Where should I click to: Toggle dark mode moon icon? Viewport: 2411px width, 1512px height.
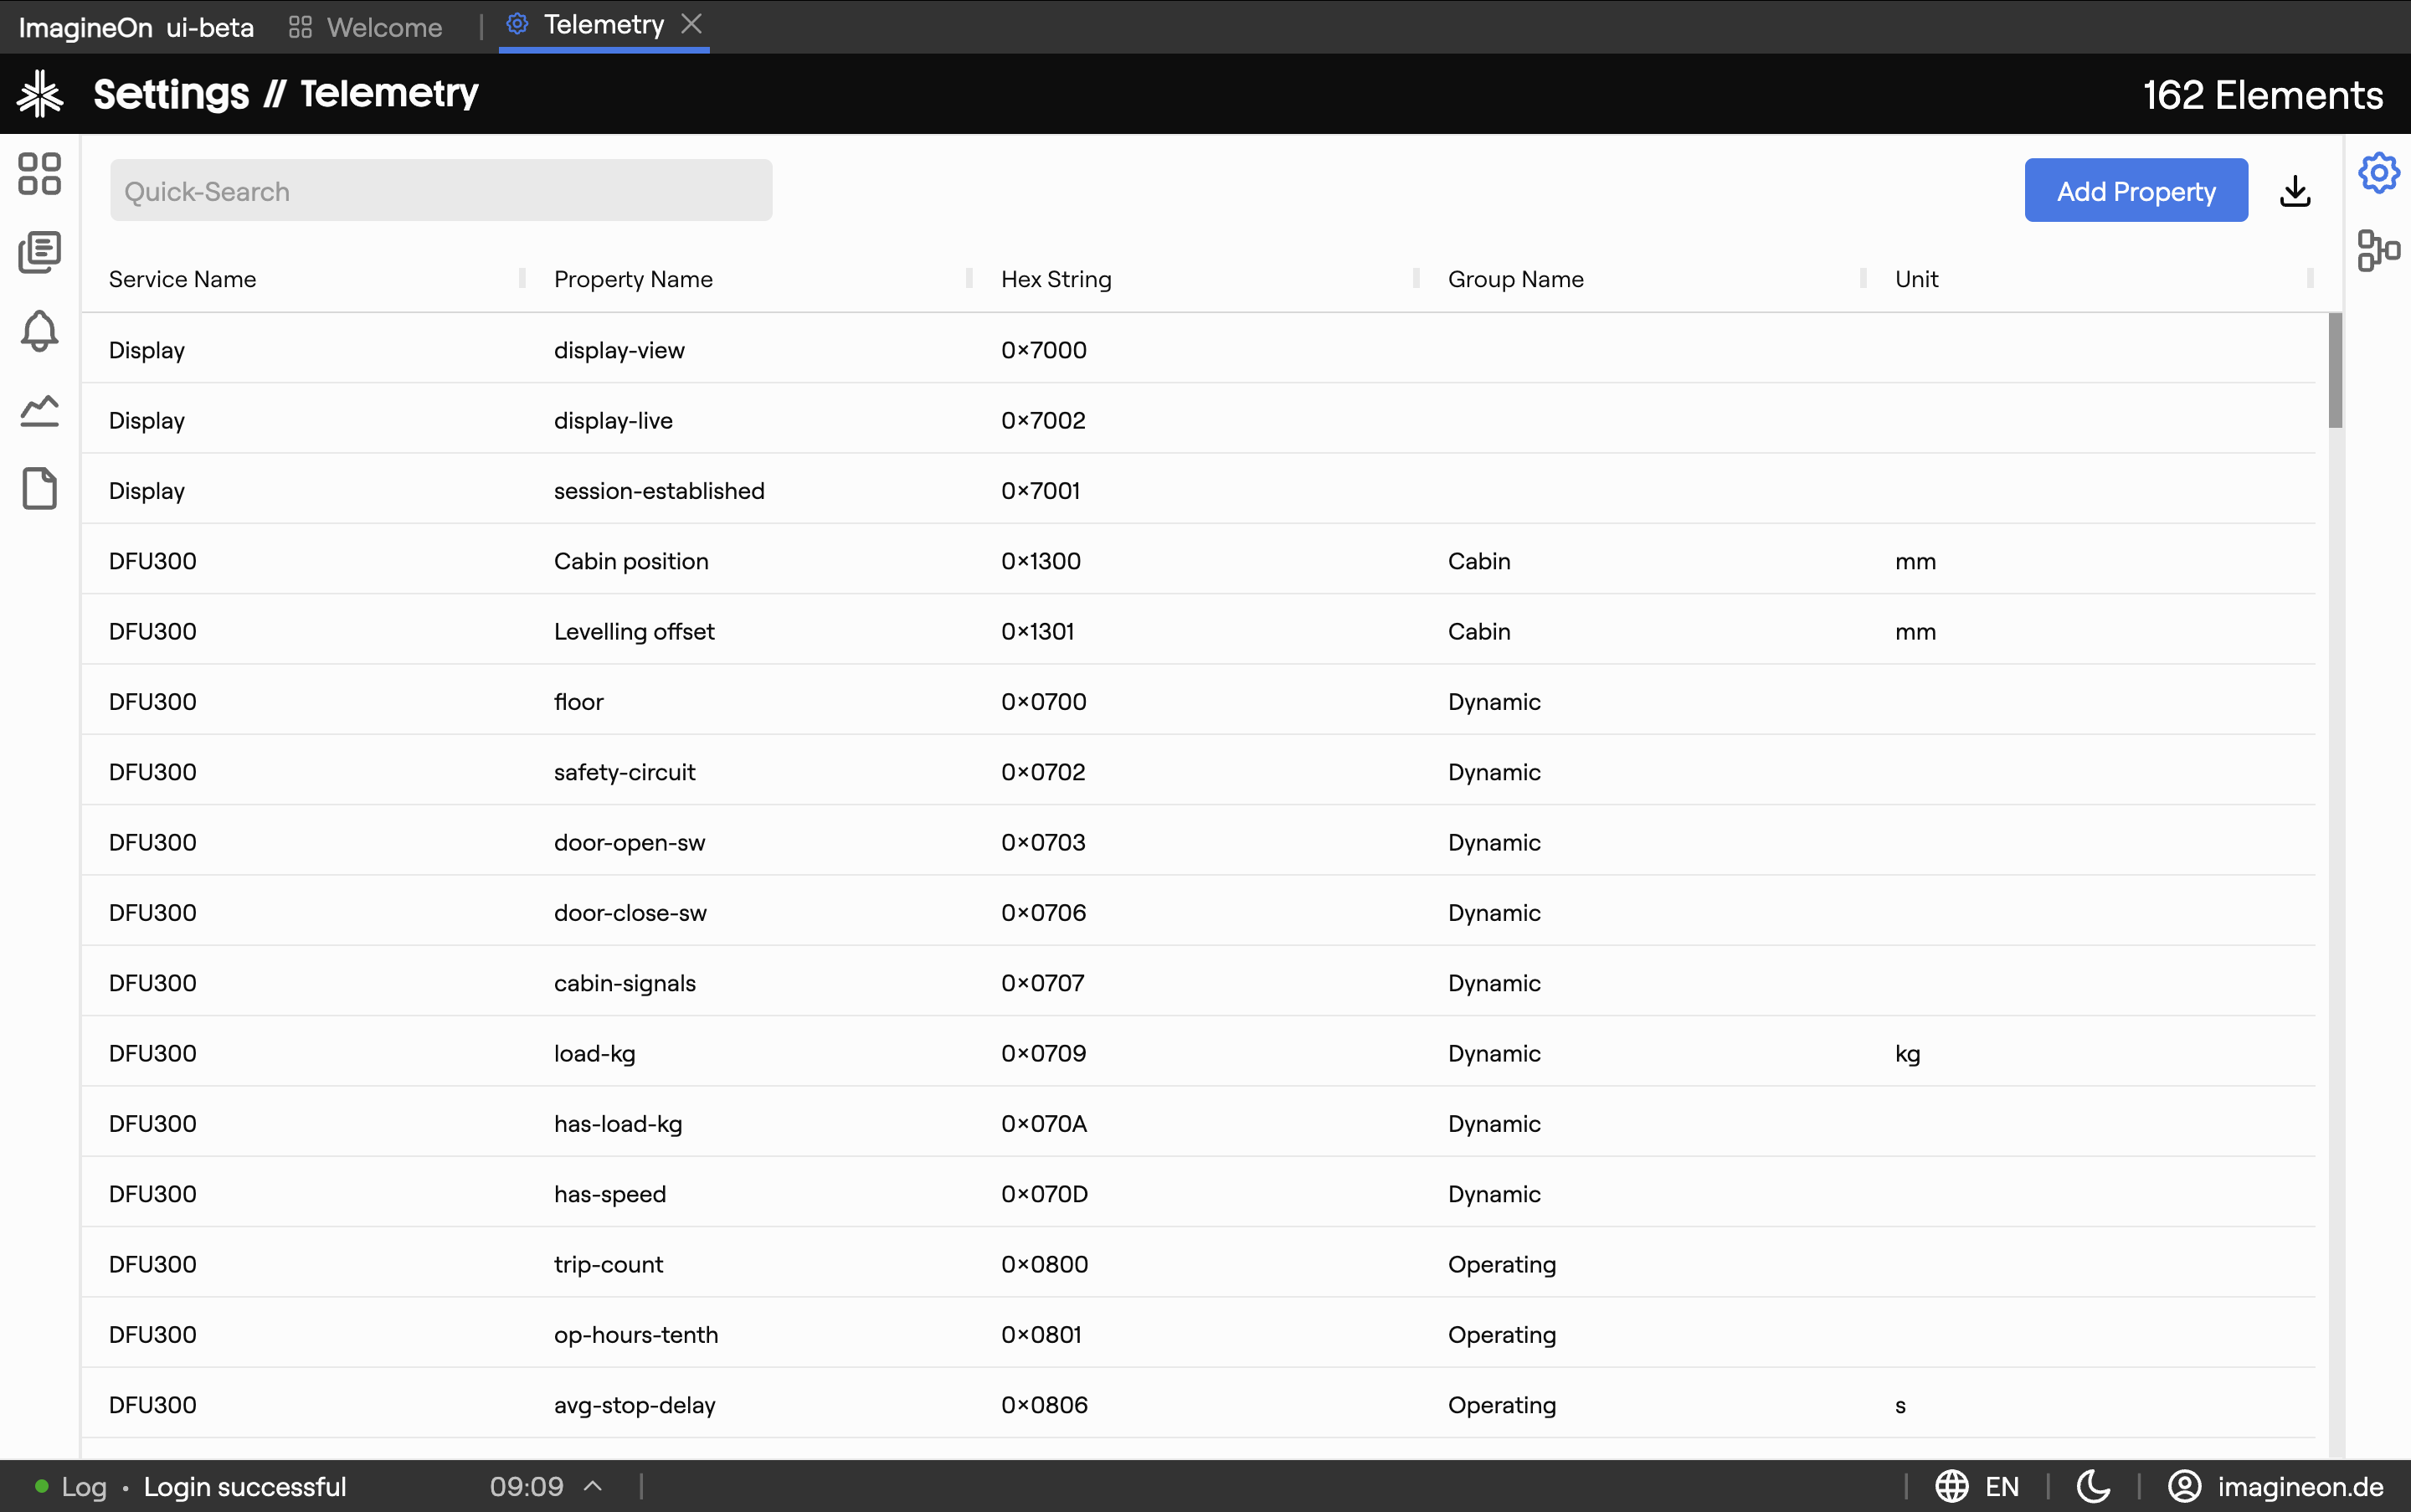click(2094, 1486)
